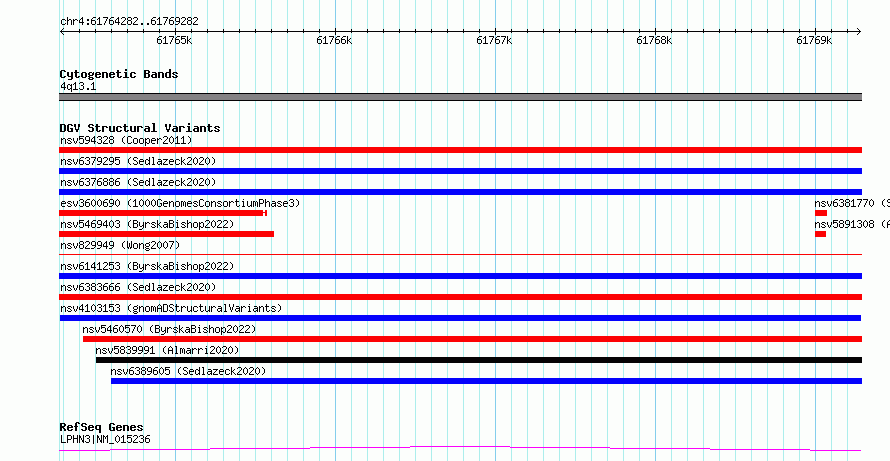The height and width of the screenshot is (461, 890).
Task: Click the 4q13.1 gray cytogenetic band bar
Action: [460, 97]
